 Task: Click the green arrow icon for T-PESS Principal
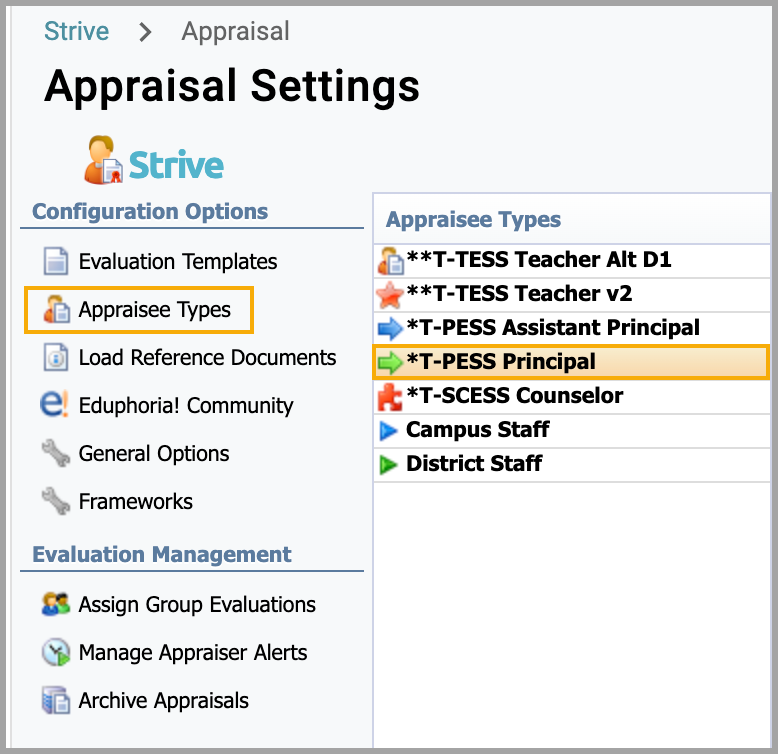pos(390,363)
